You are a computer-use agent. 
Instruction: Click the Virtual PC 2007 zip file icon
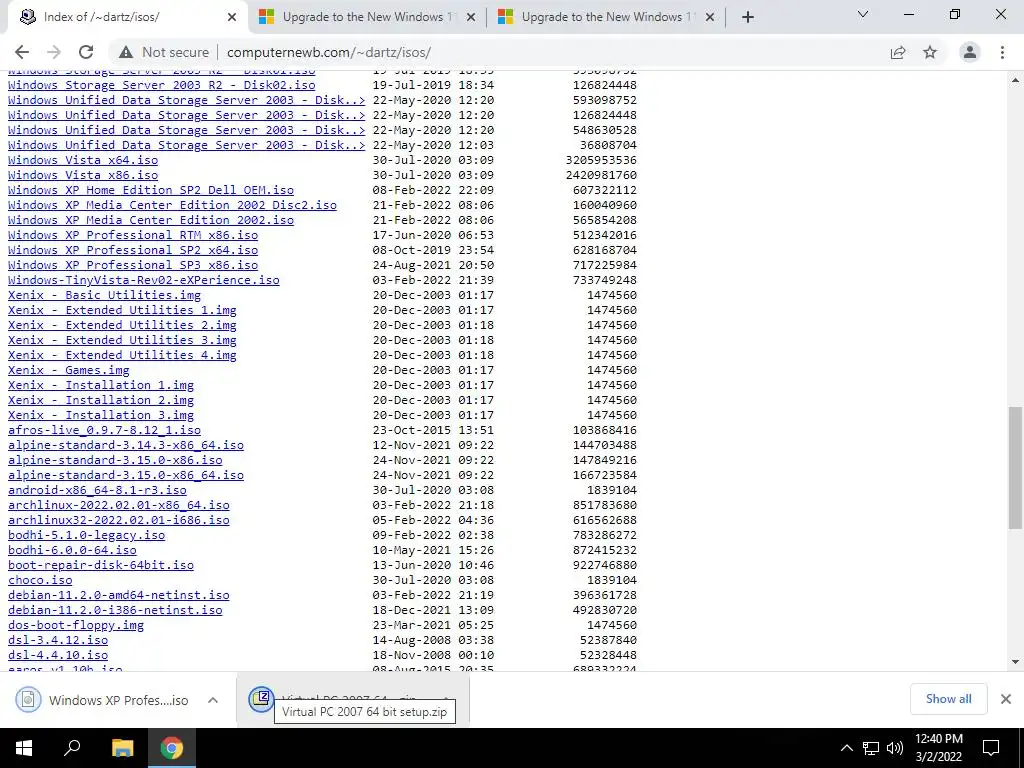(x=261, y=699)
